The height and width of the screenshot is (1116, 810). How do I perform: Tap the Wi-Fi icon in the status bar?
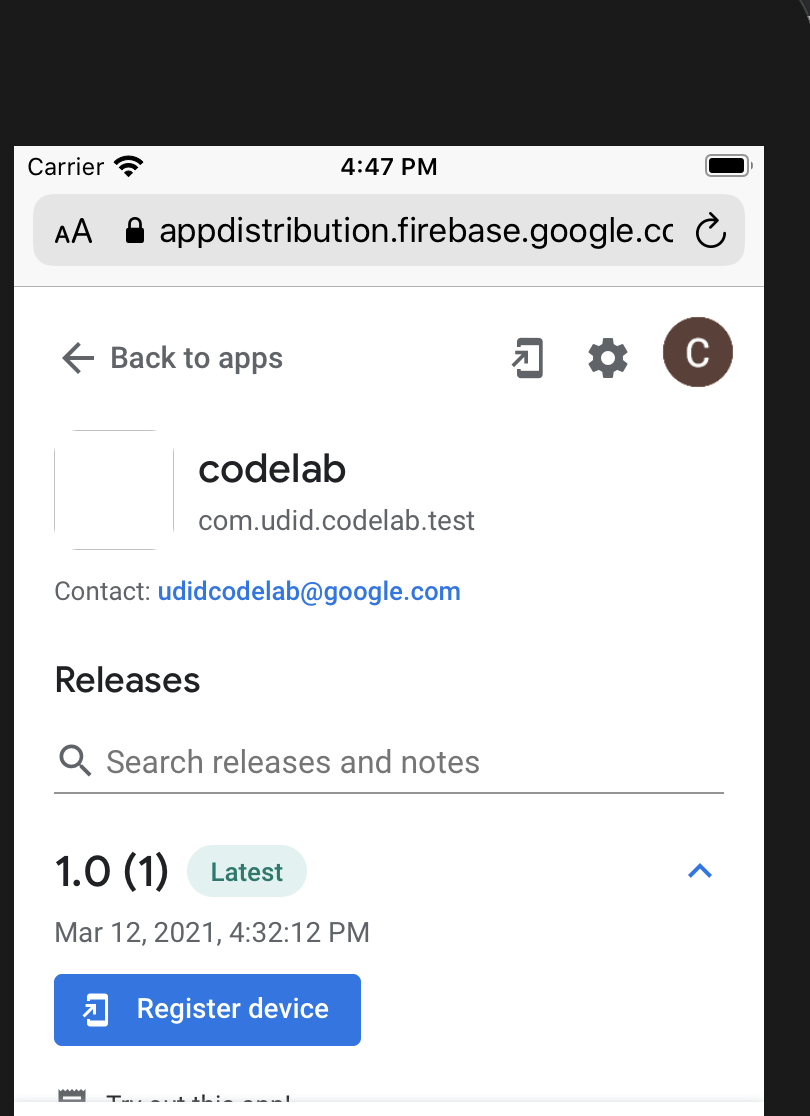(129, 166)
